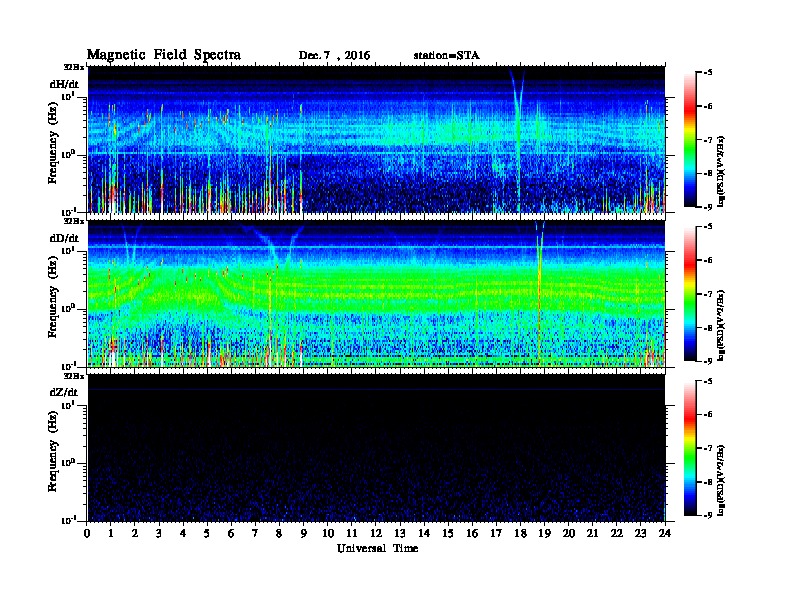Click hour 18 on the Universal Time axis
Image resolution: width=792 pixels, height=612 pixels.
click(520, 533)
